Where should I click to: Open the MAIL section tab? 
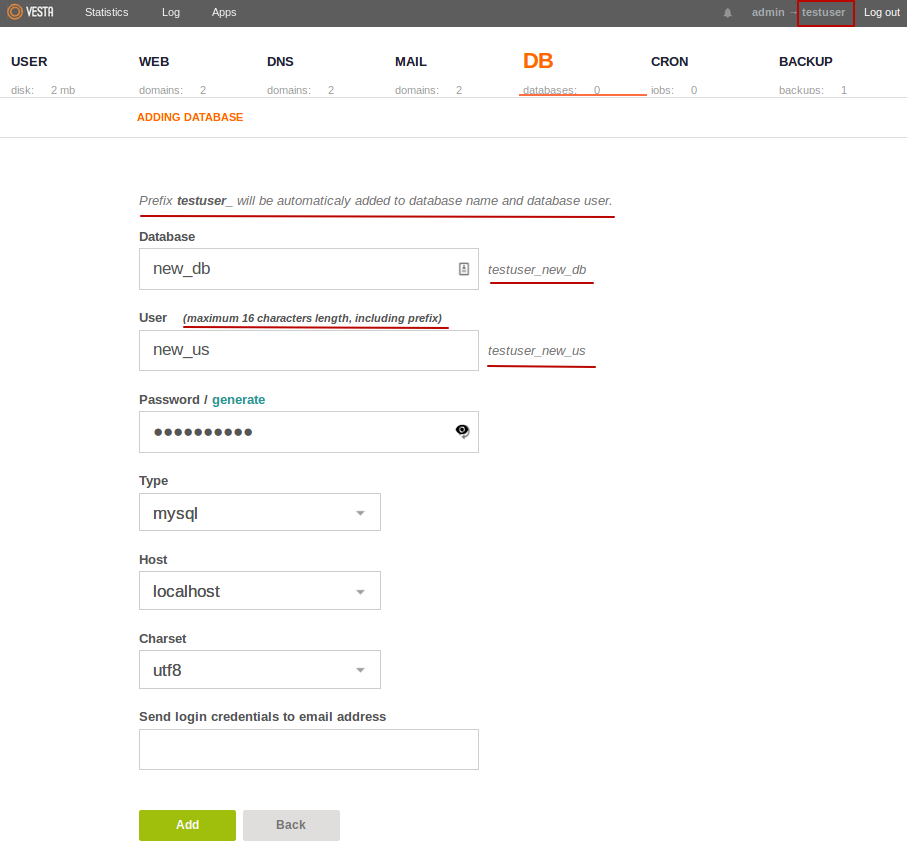click(411, 62)
